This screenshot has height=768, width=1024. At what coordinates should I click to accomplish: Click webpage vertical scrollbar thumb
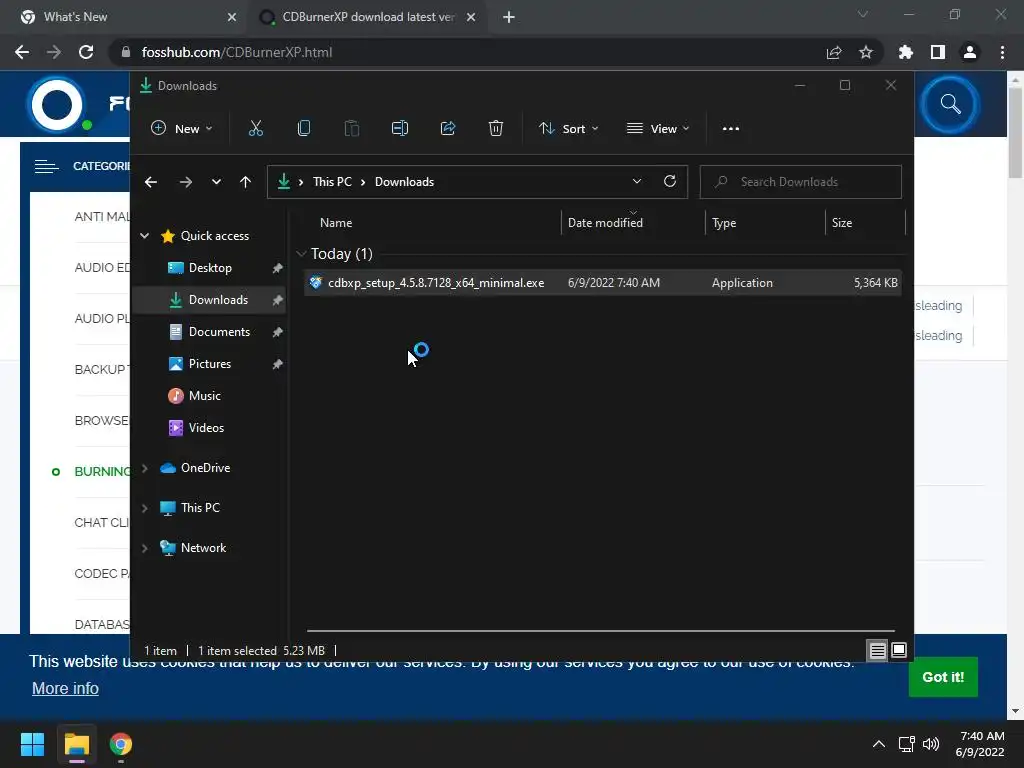coord(1015,132)
